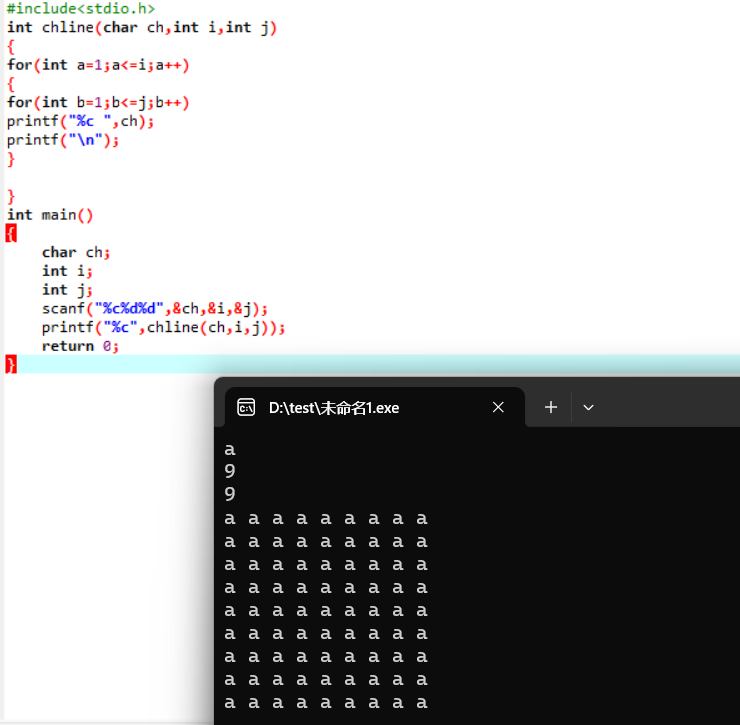The image size is (740, 725).
Task: Click the scanf("%c%d%d") line
Action: coord(155,309)
